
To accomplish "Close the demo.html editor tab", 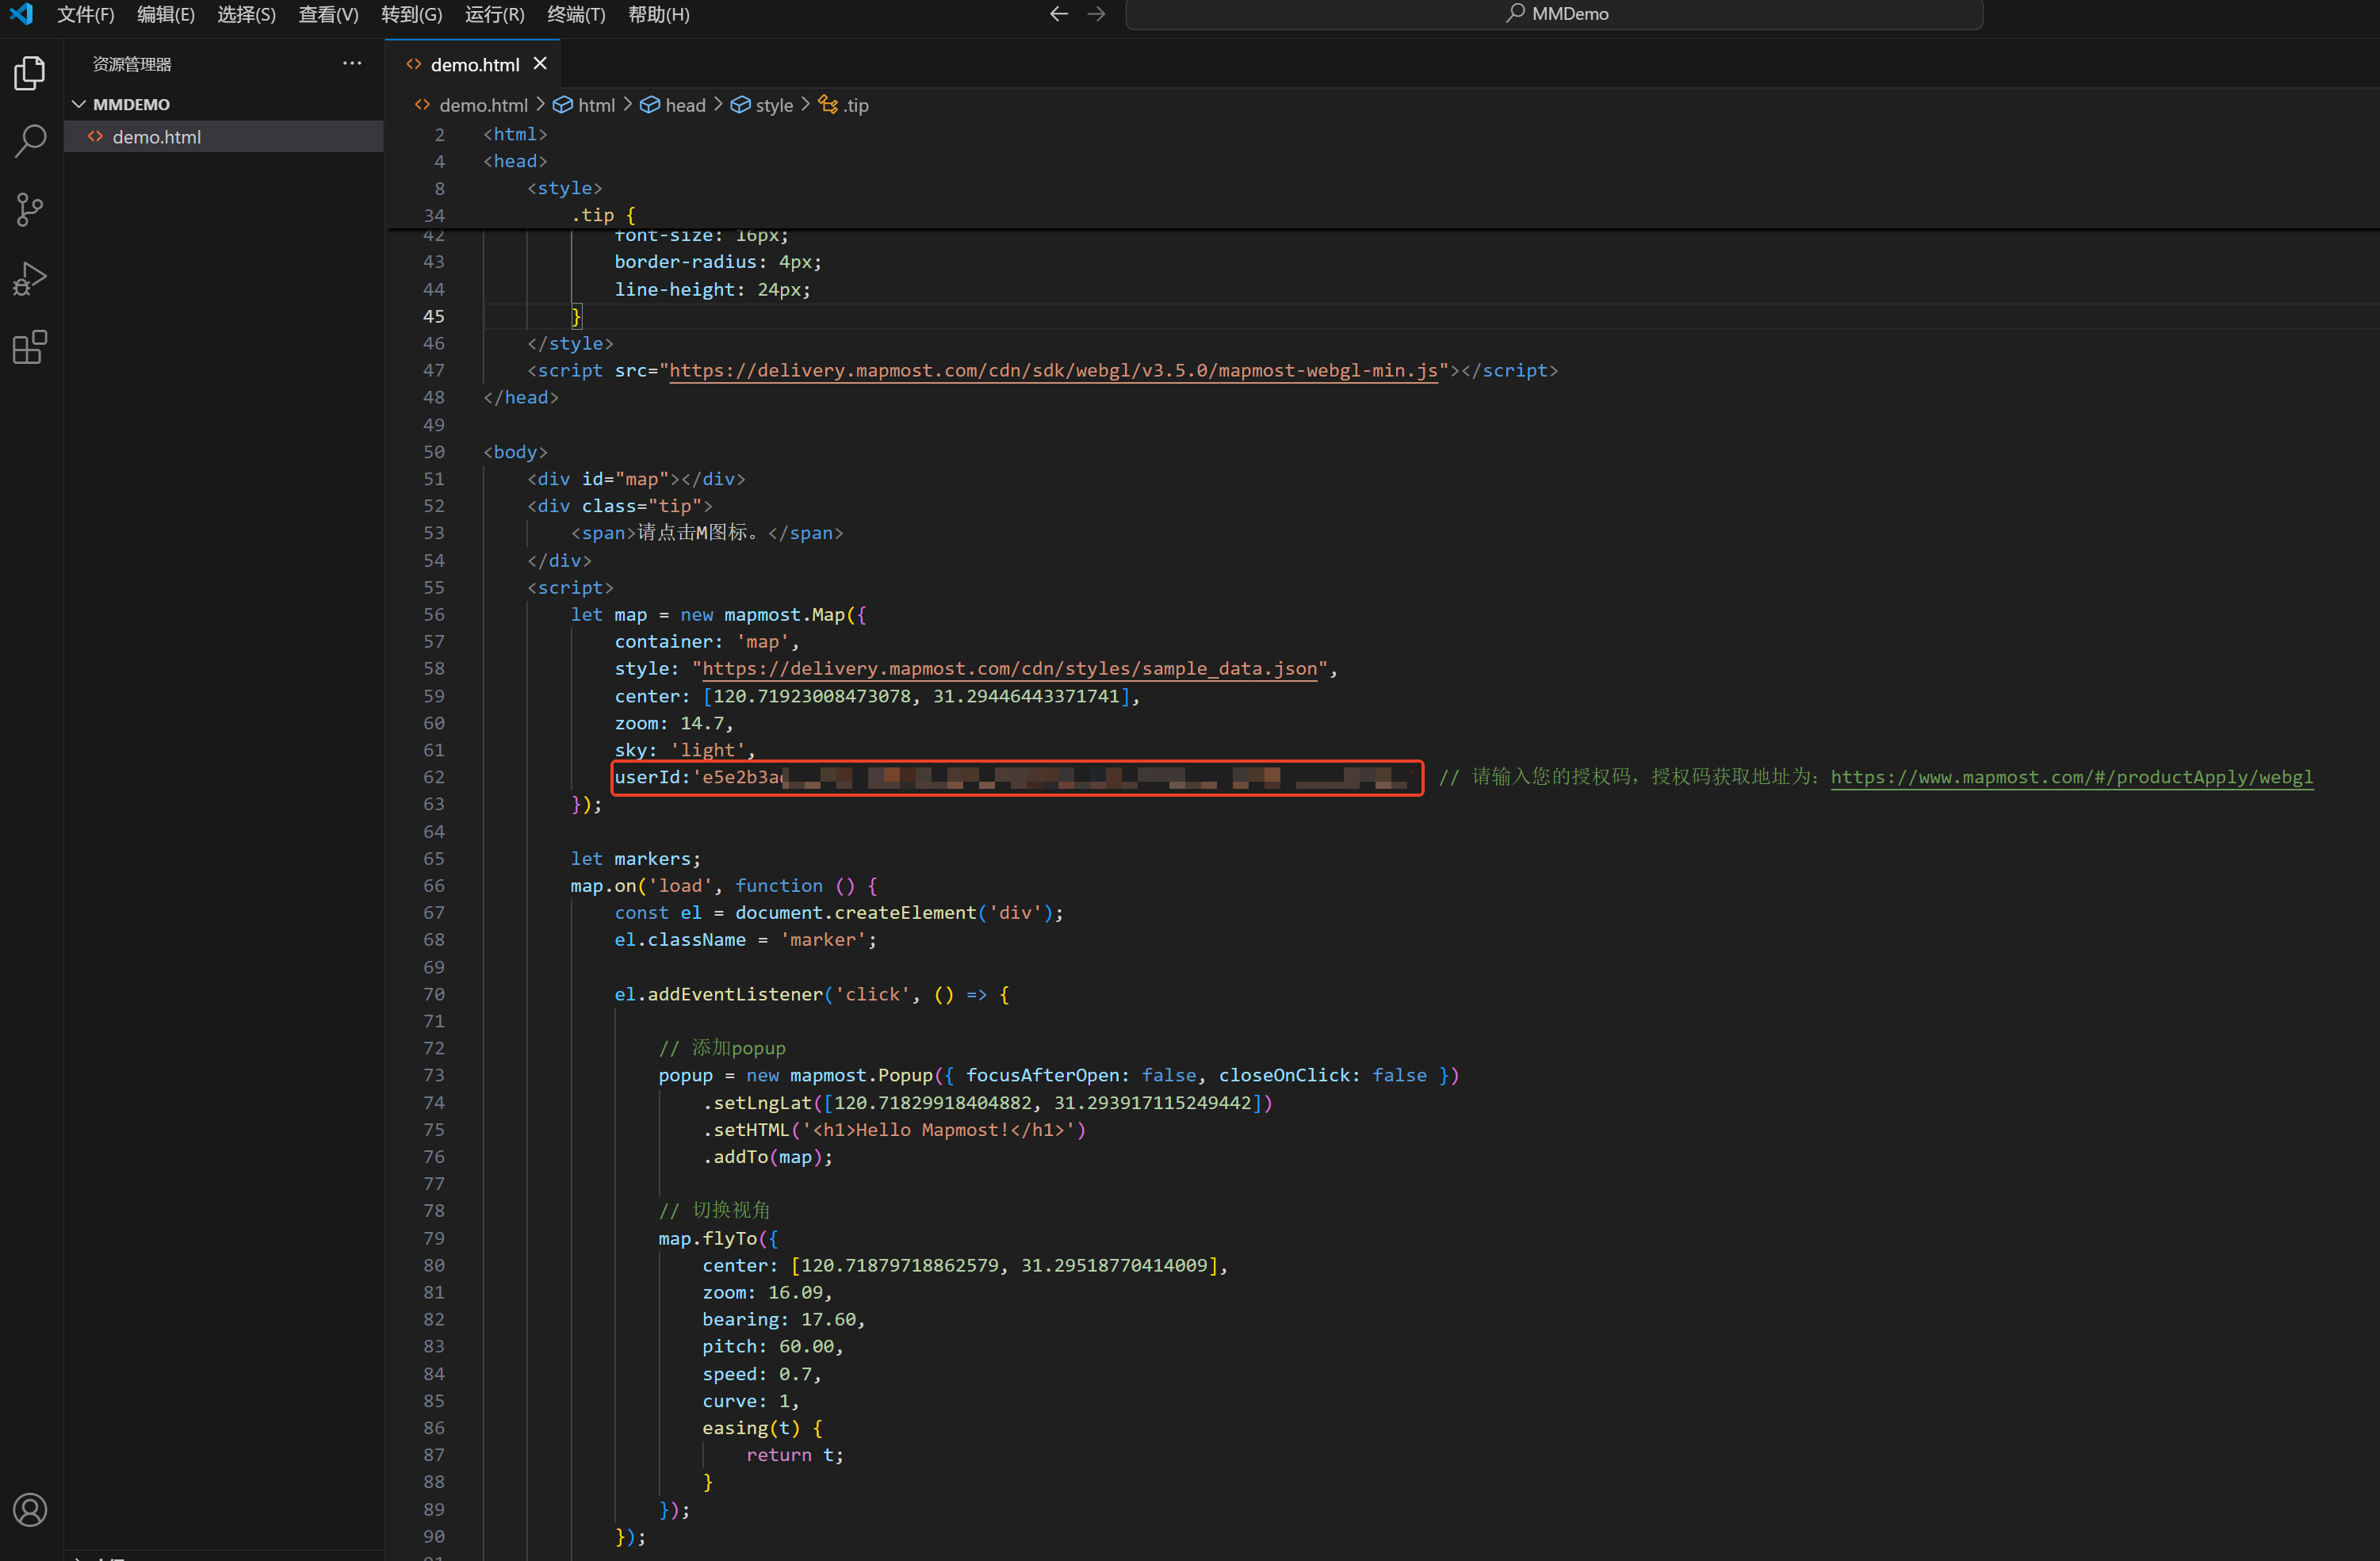I will tap(540, 64).
